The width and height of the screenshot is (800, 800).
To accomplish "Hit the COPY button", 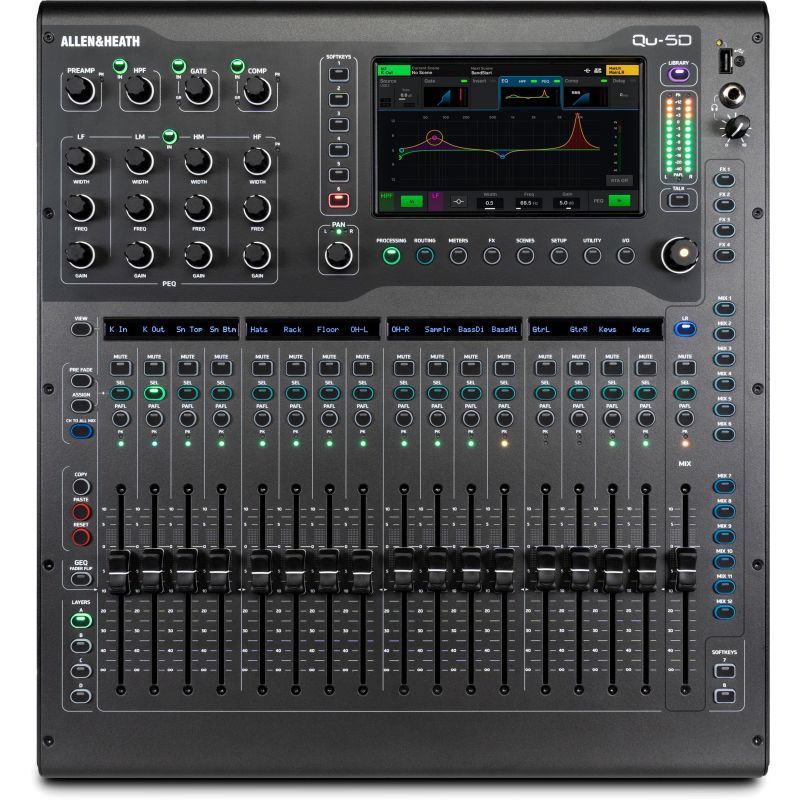I will point(81,487).
